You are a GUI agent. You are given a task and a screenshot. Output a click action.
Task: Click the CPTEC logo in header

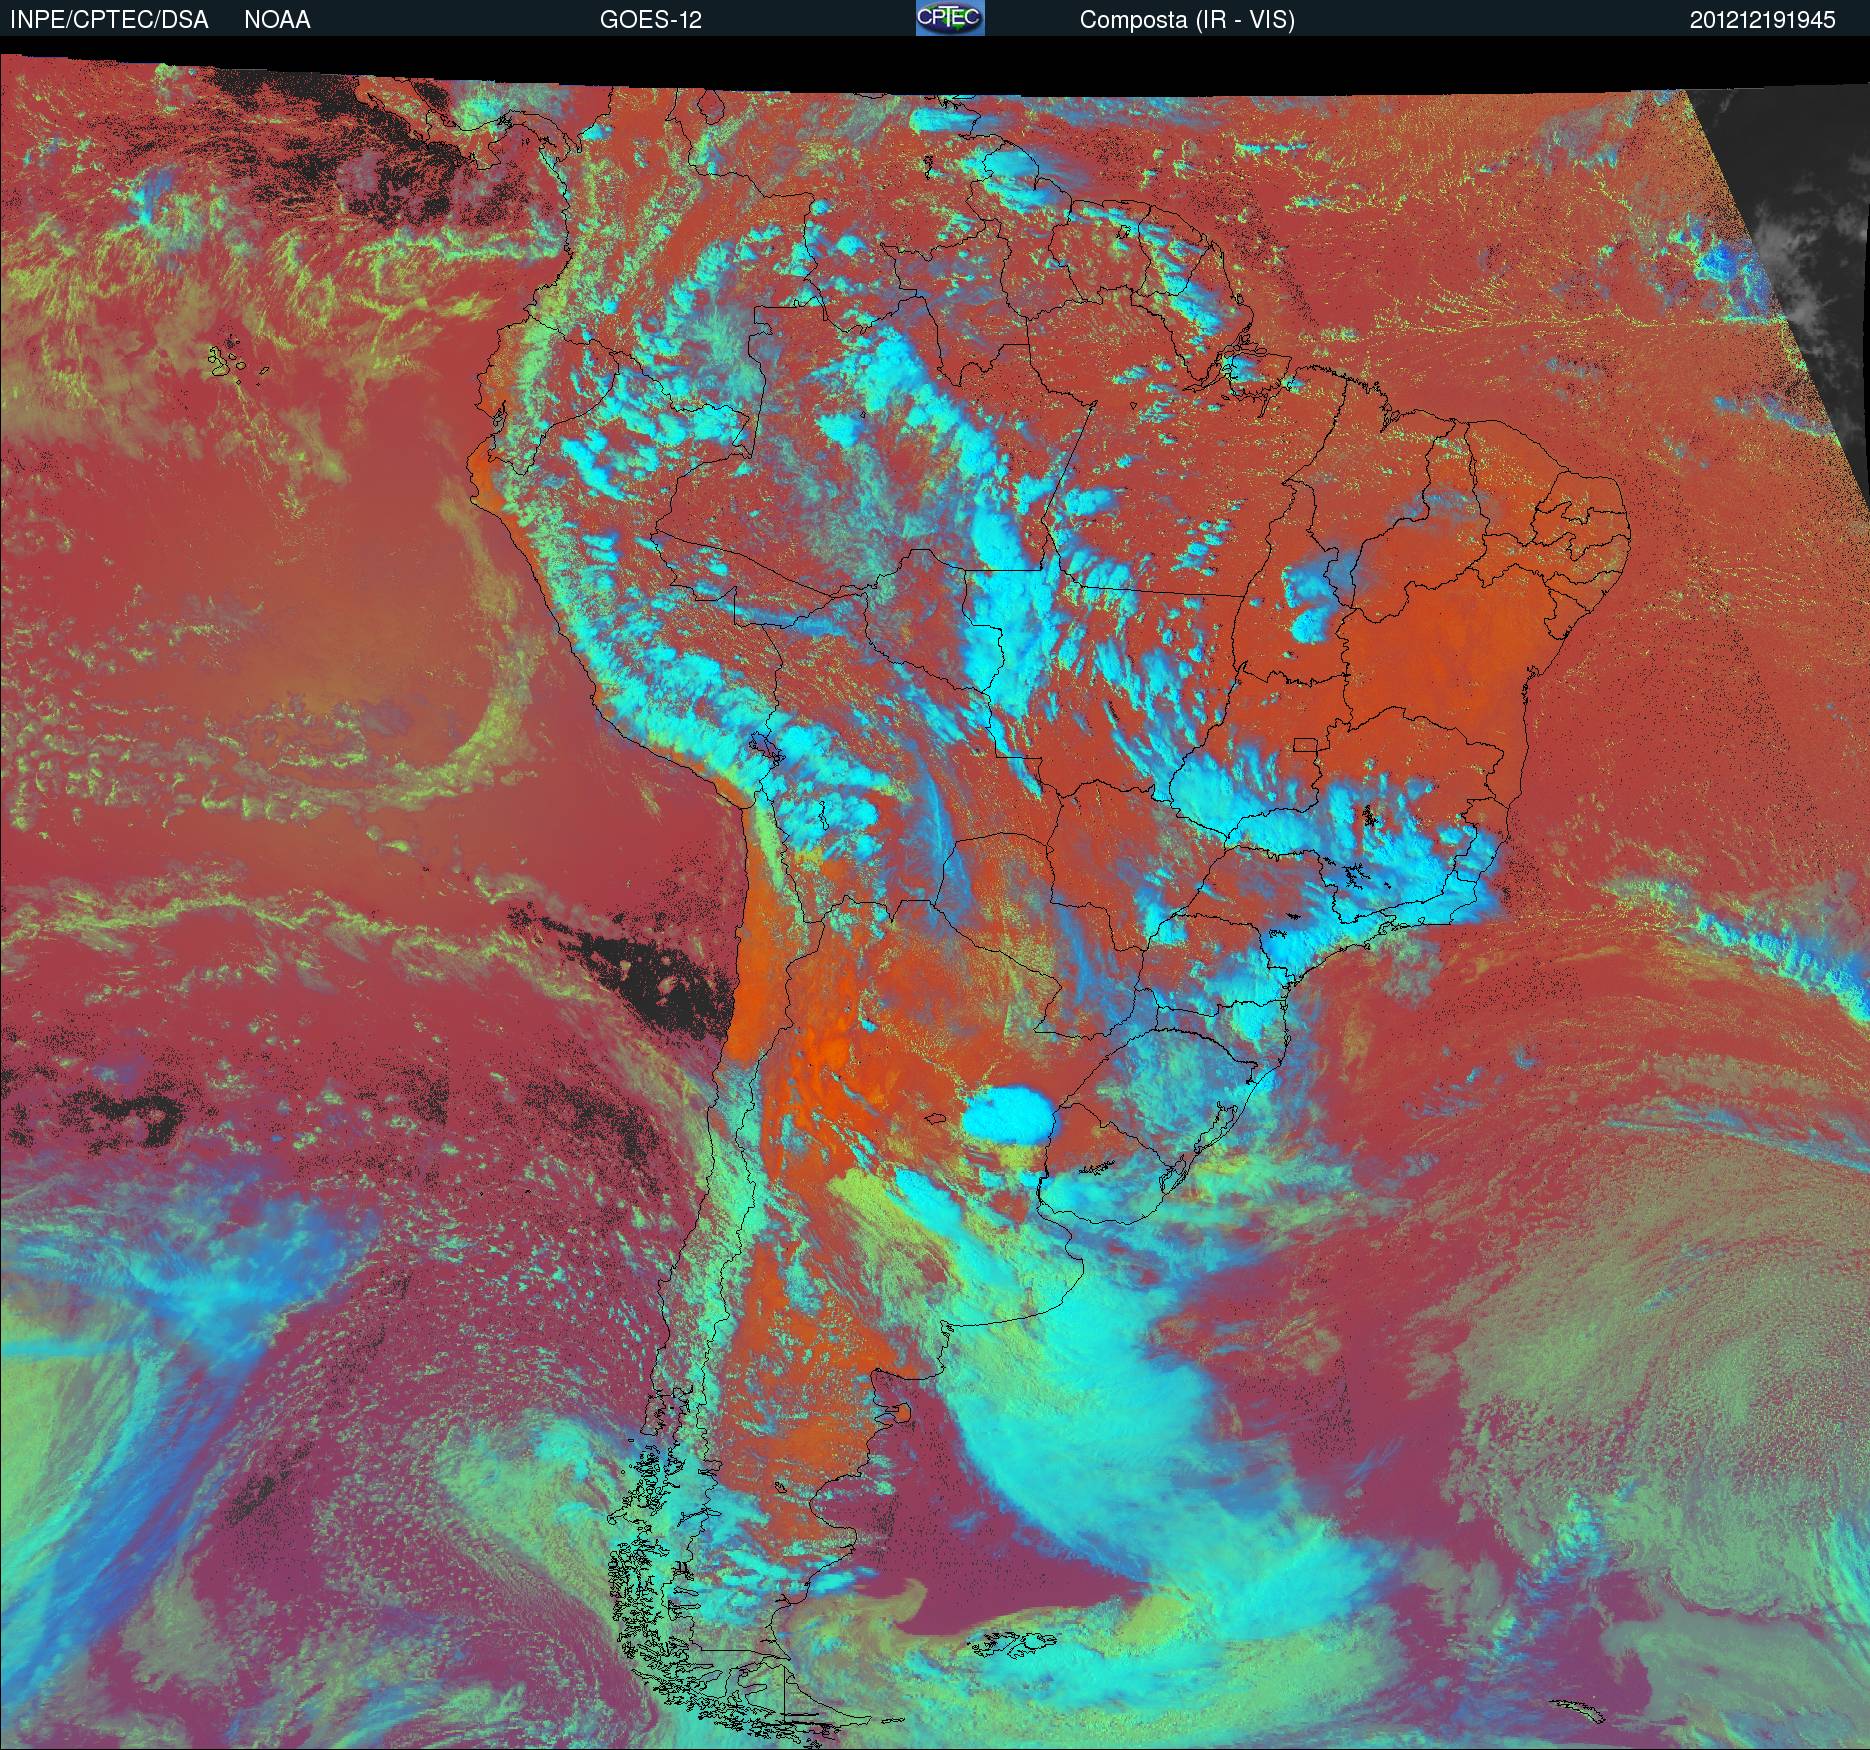pyautogui.click(x=950, y=18)
